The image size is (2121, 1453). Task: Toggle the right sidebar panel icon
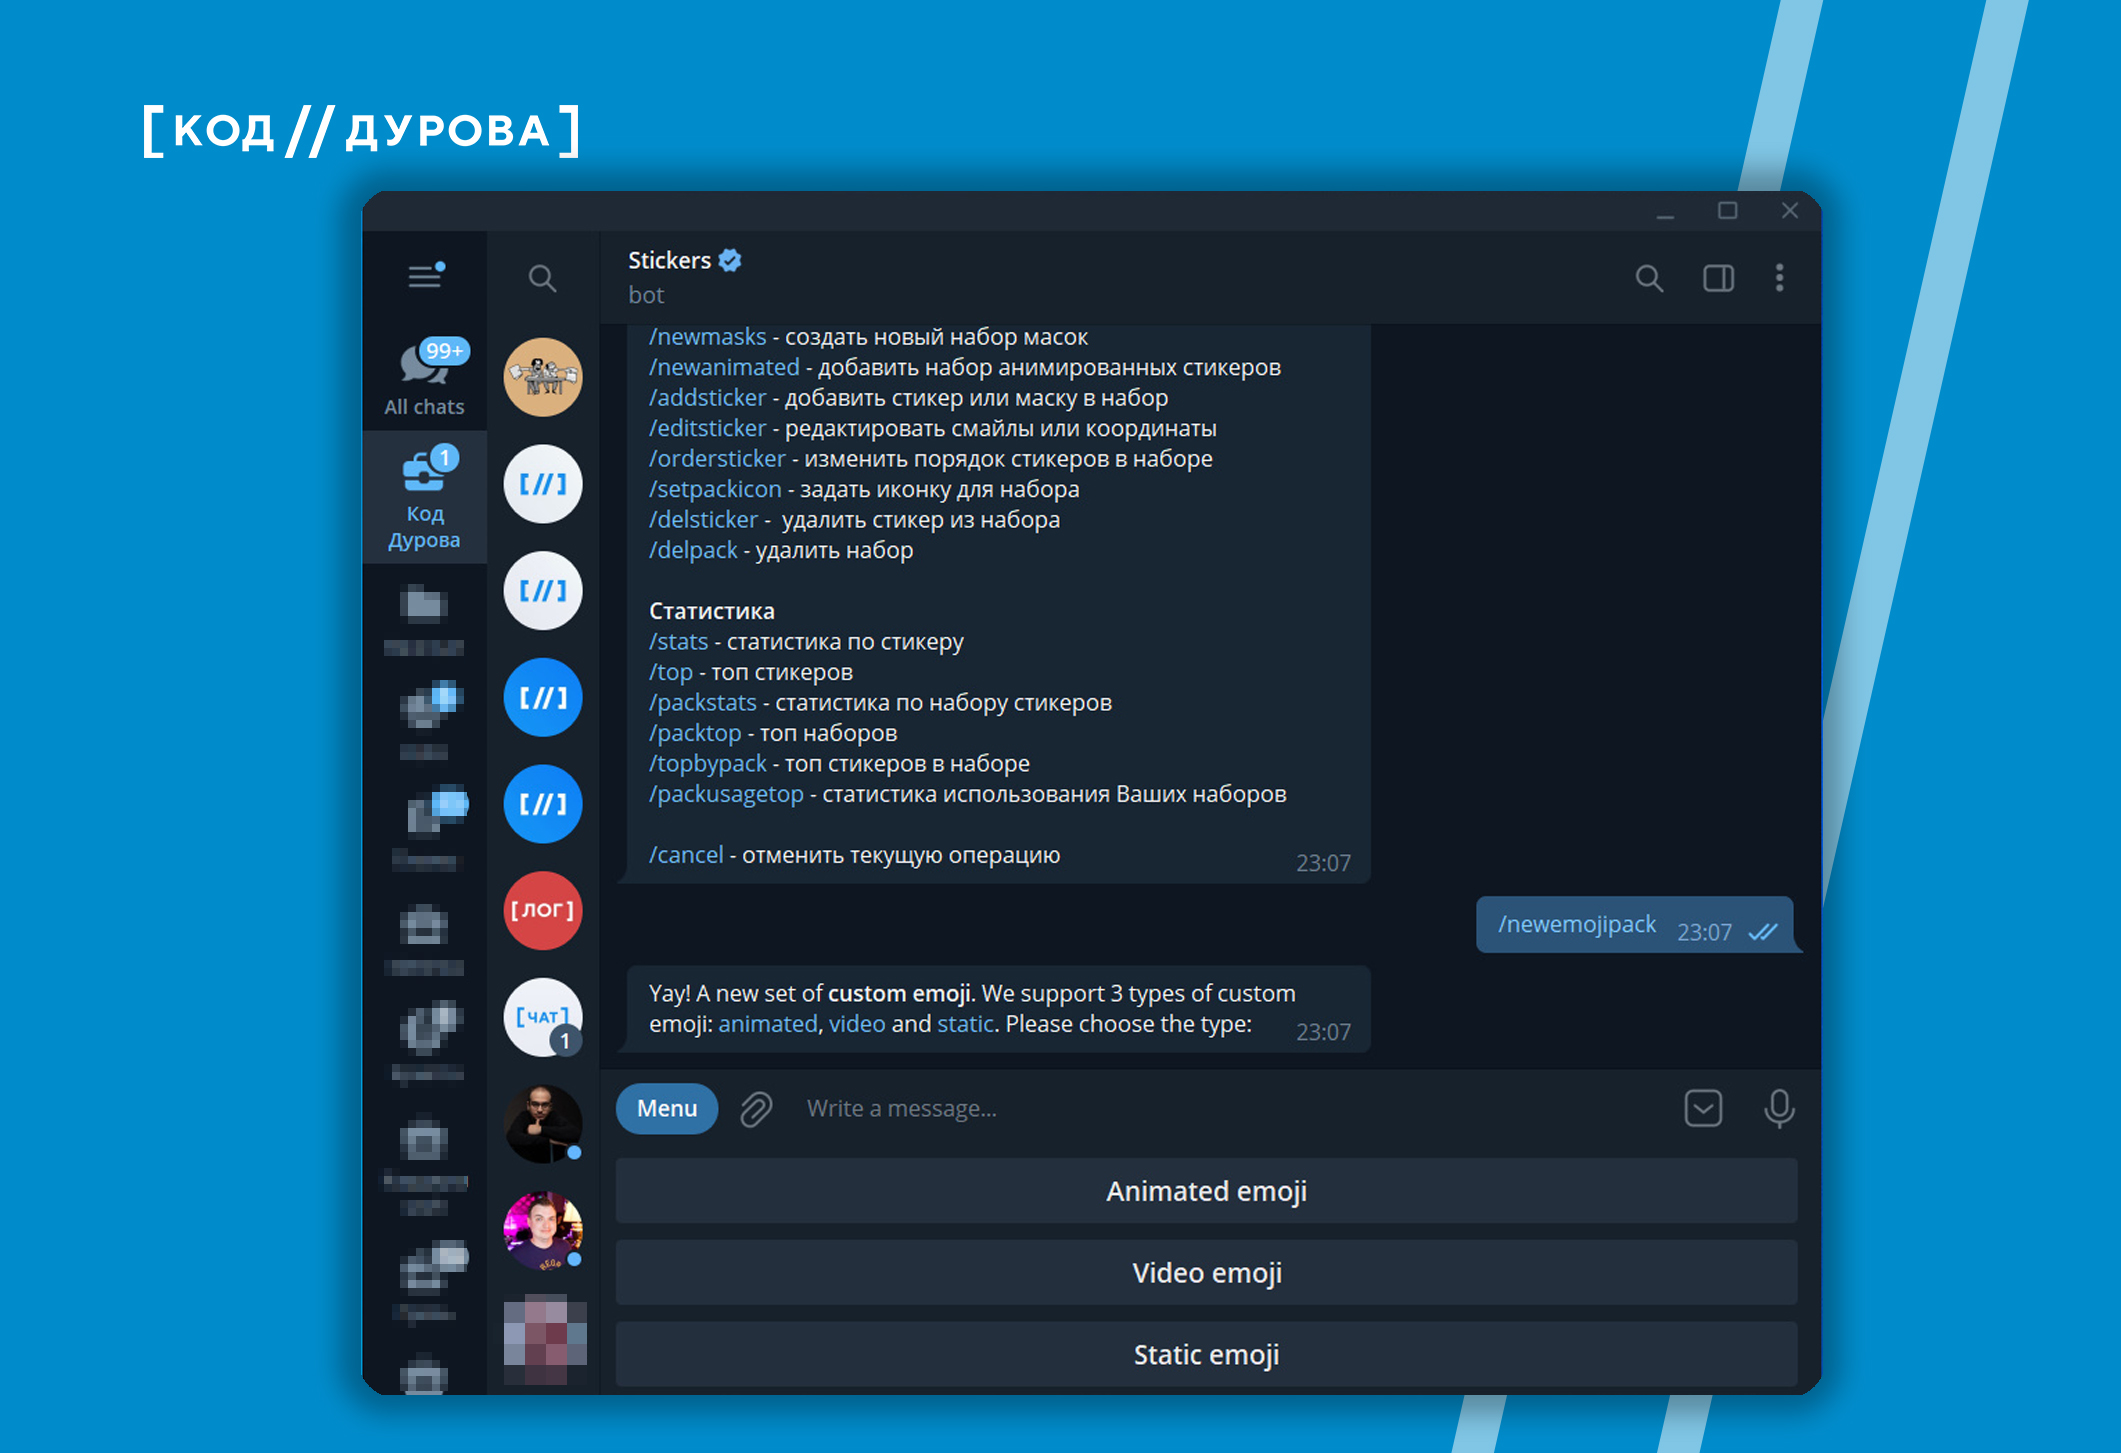click(1718, 278)
